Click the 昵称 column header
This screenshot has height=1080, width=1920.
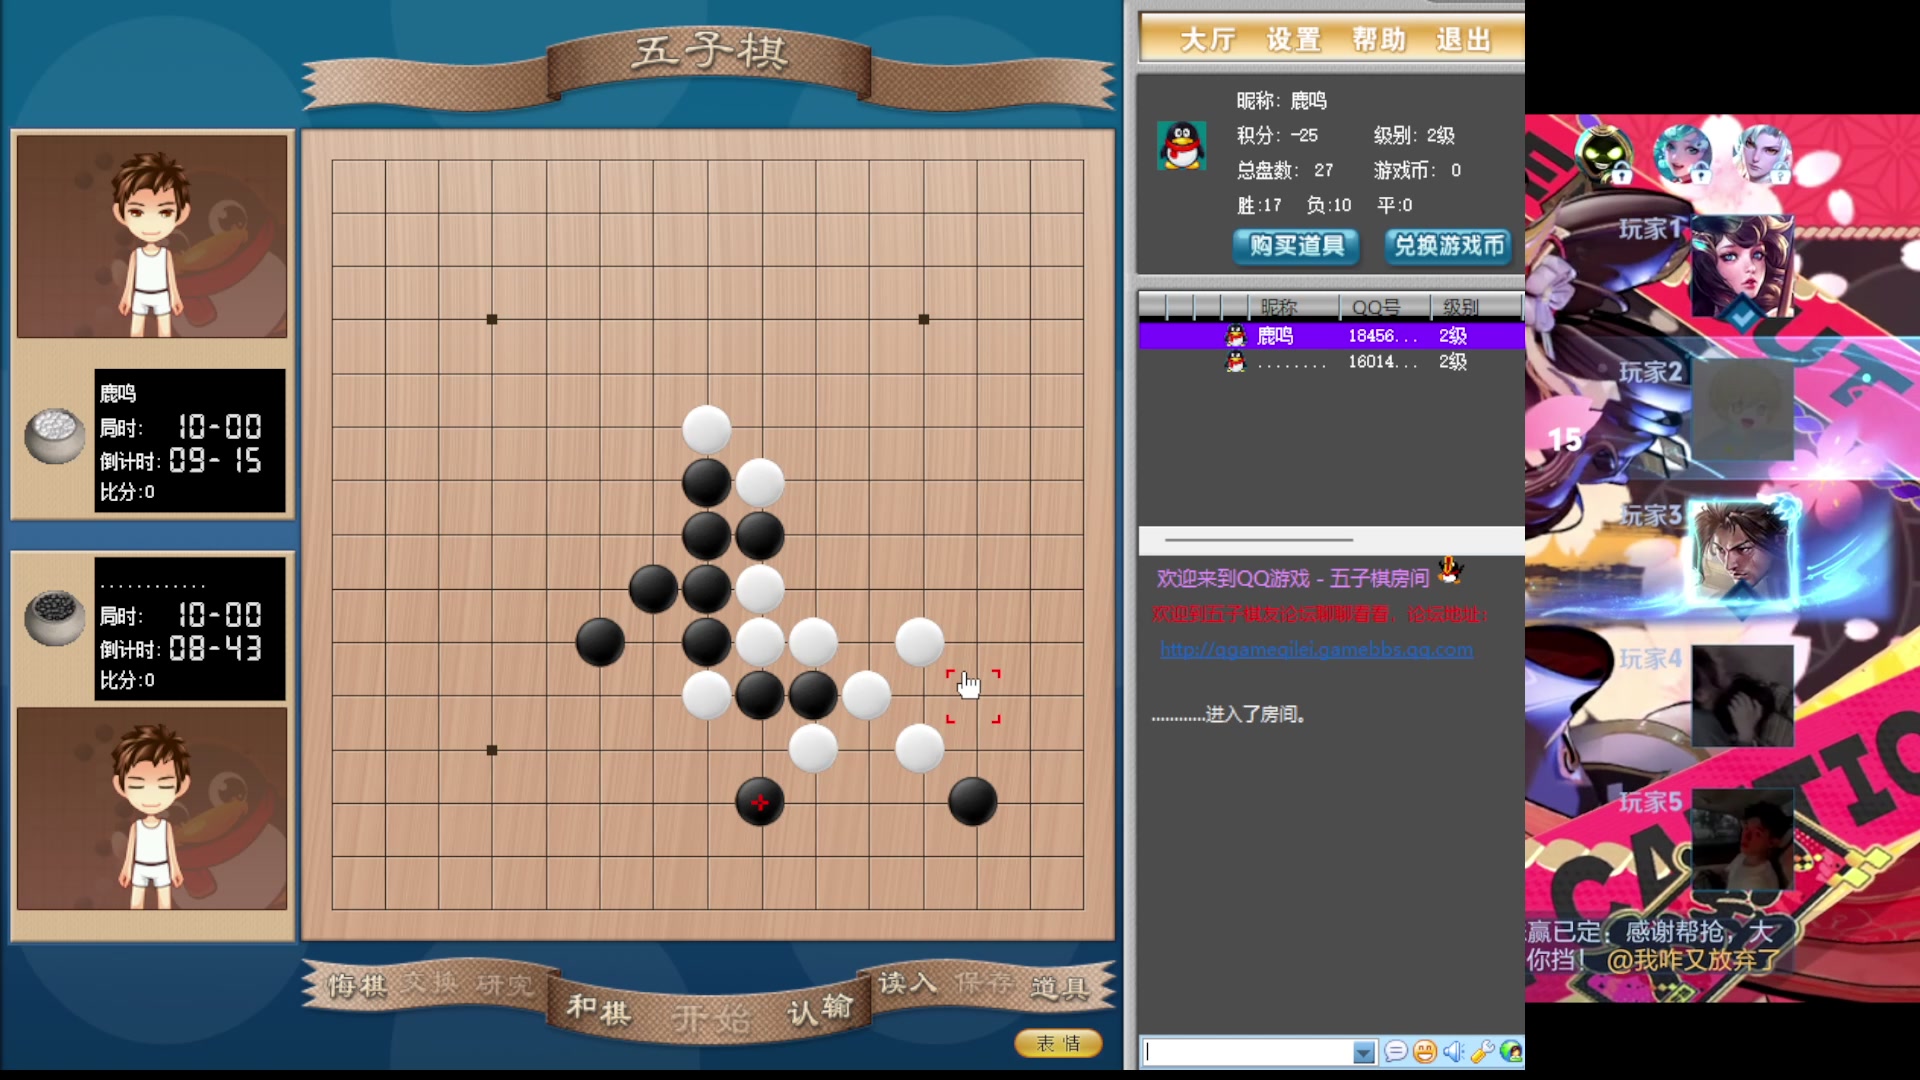(1293, 307)
